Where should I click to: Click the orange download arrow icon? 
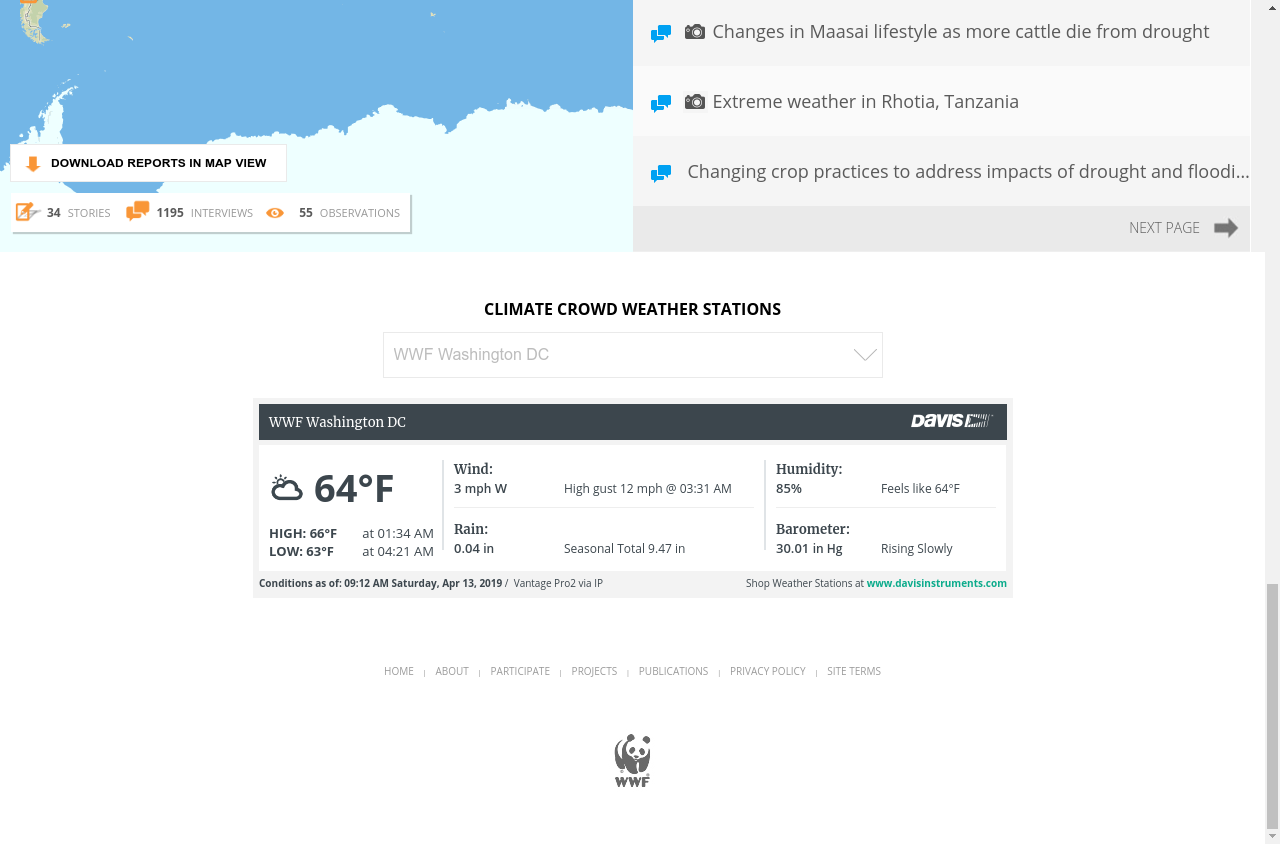point(33,164)
